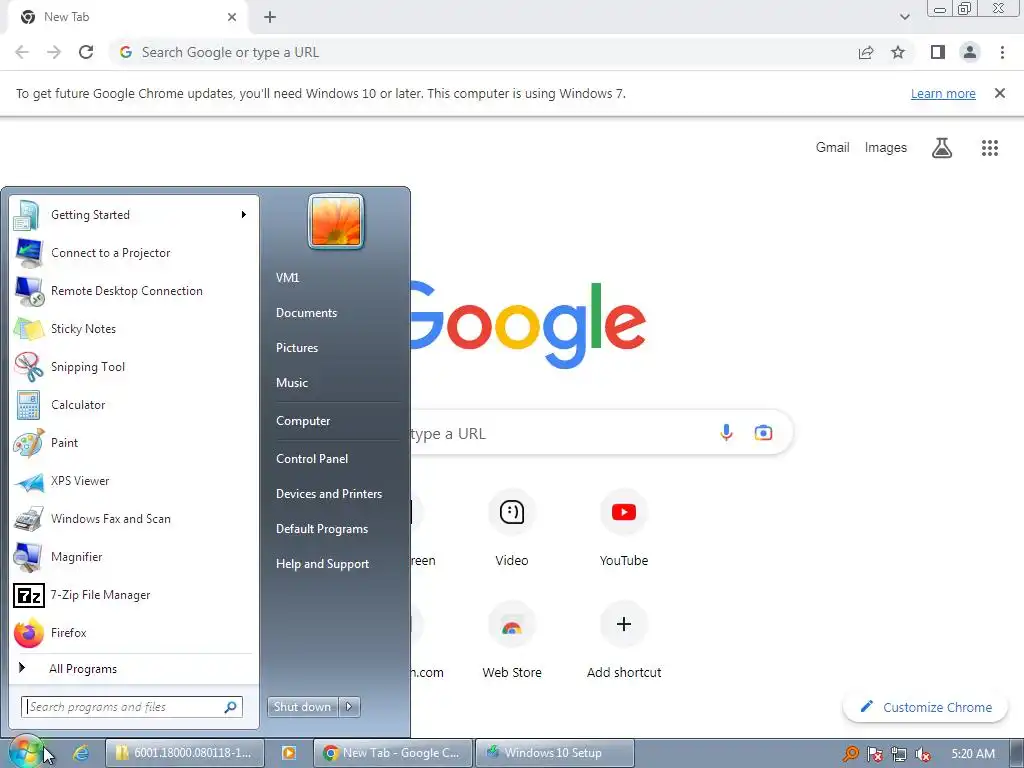The width and height of the screenshot is (1024, 768).
Task: Click the muted volume tray icon
Action: tap(922, 754)
